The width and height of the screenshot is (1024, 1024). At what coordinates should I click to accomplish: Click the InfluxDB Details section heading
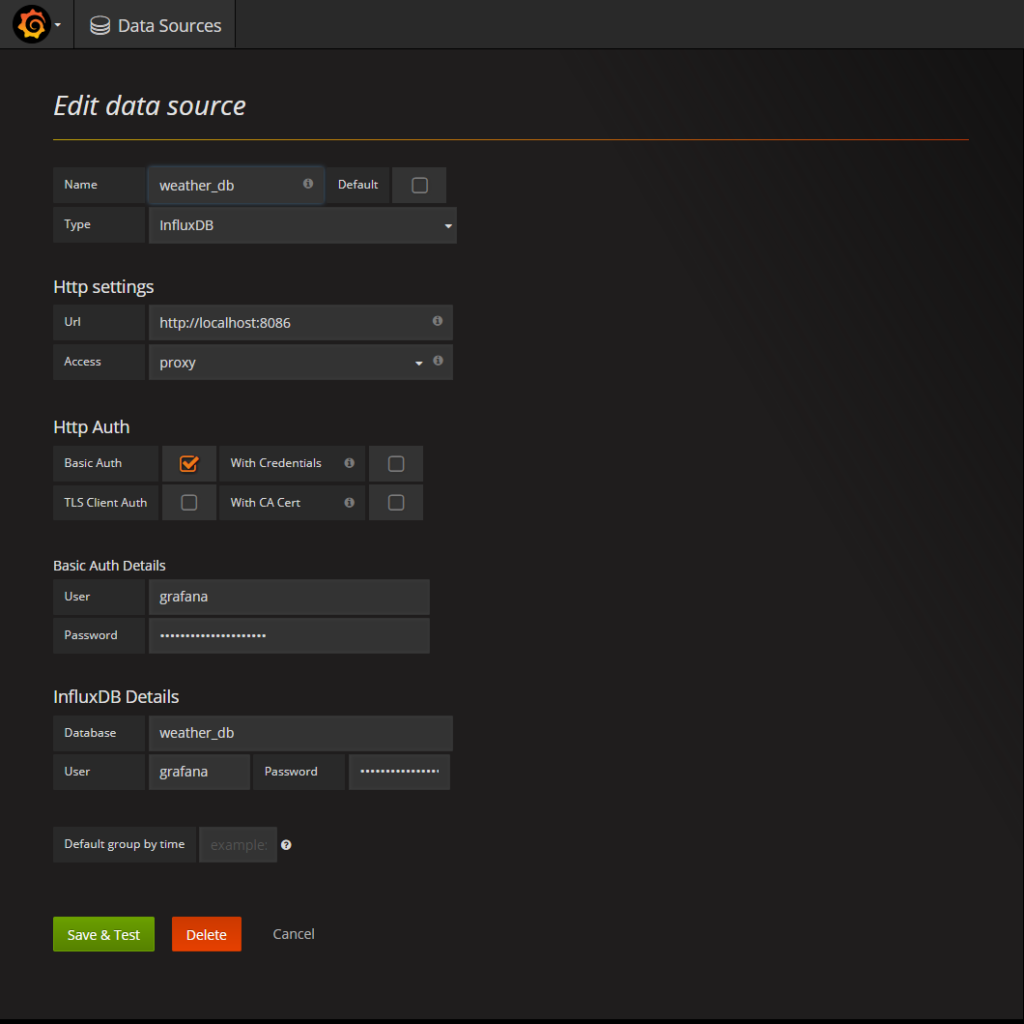click(x=116, y=697)
